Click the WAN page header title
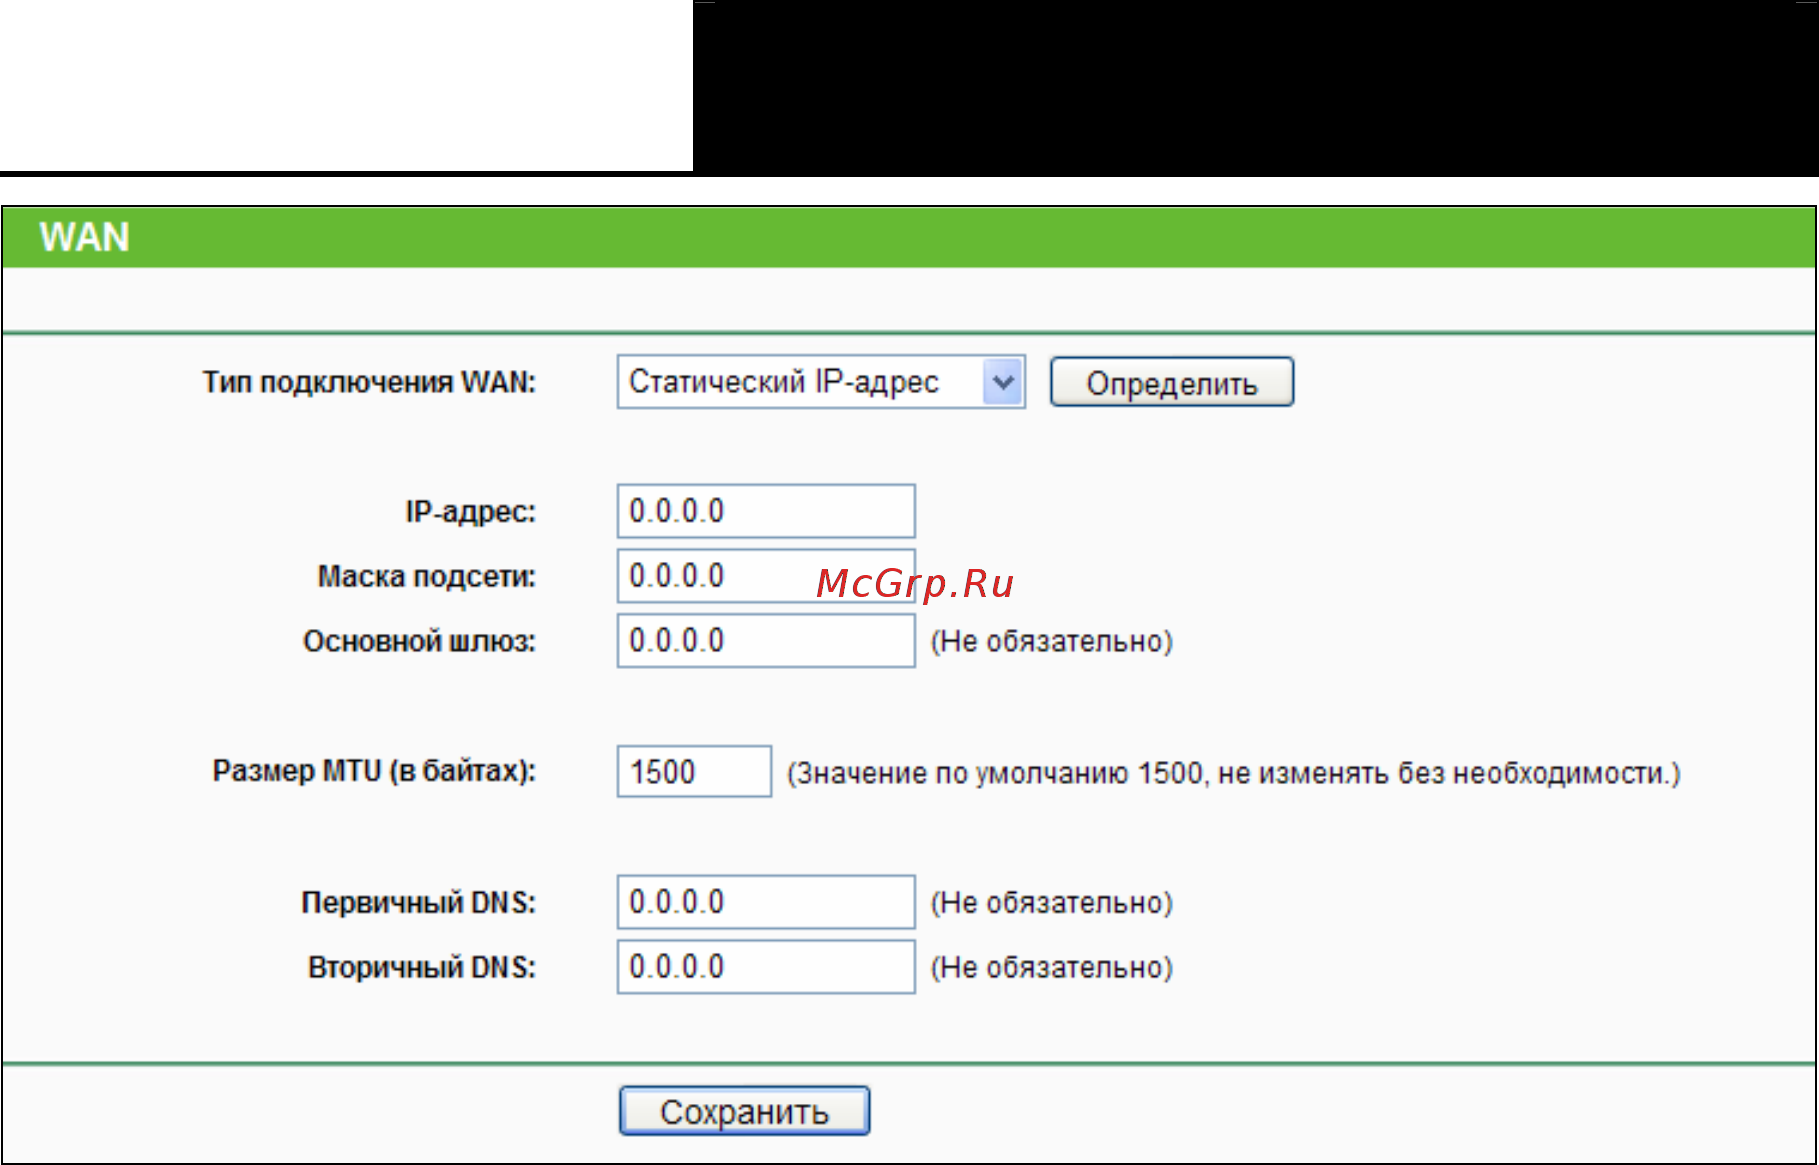This screenshot has height=1165, width=1819. [x=85, y=238]
